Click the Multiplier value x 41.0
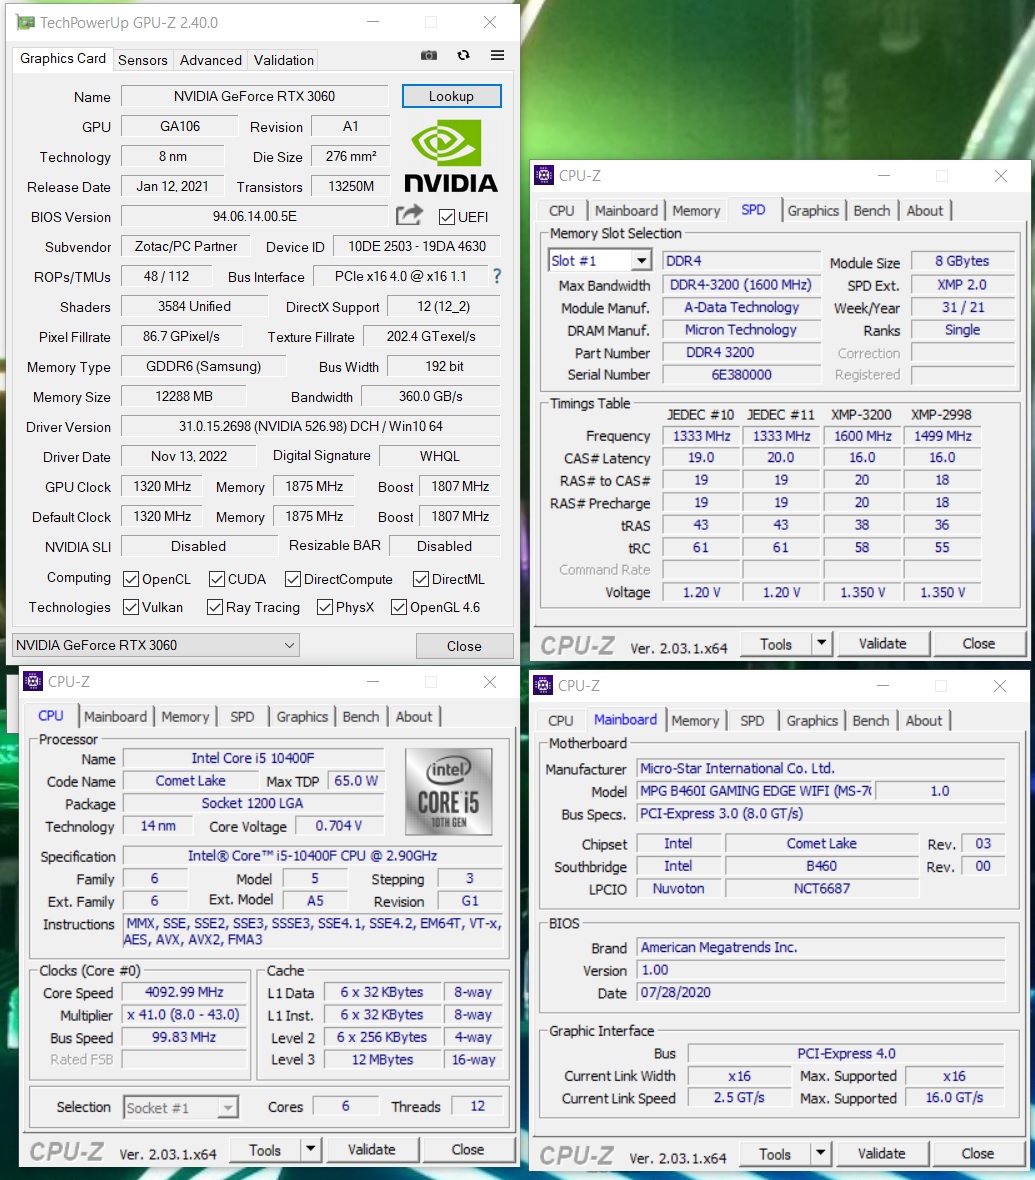The width and height of the screenshot is (1035, 1180). click(184, 1014)
